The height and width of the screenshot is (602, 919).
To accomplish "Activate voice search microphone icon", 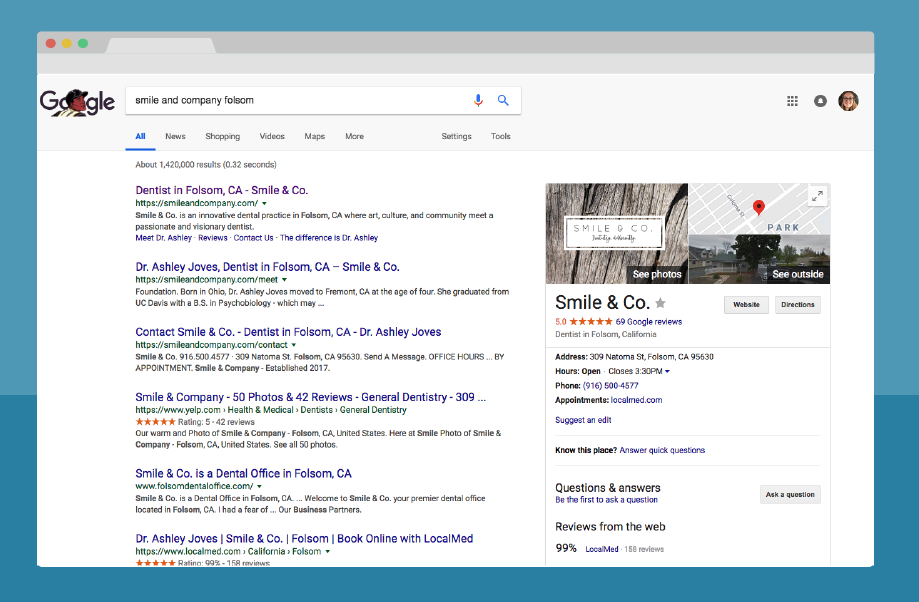I will pyautogui.click(x=478, y=100).
